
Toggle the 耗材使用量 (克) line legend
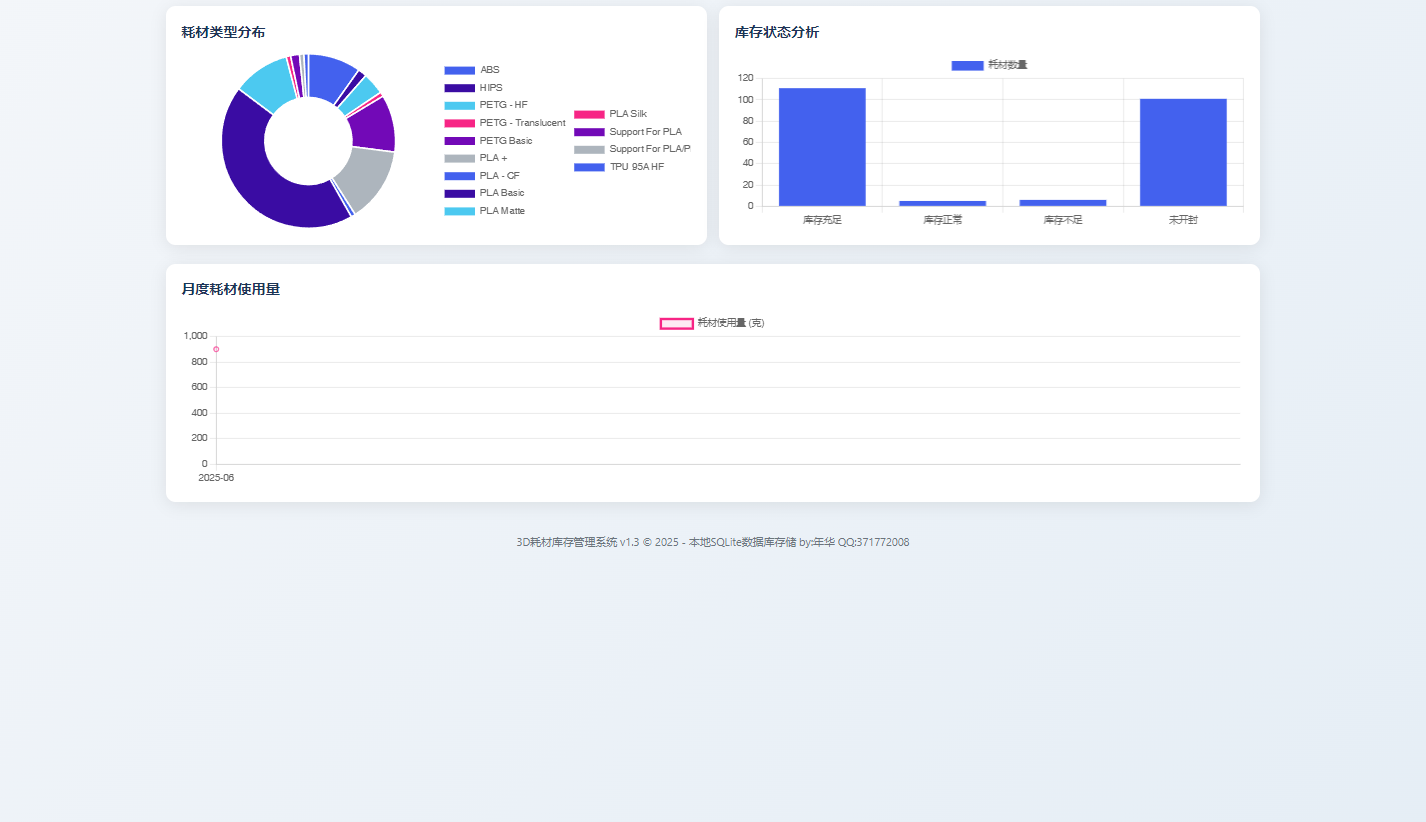click(712, 323)
